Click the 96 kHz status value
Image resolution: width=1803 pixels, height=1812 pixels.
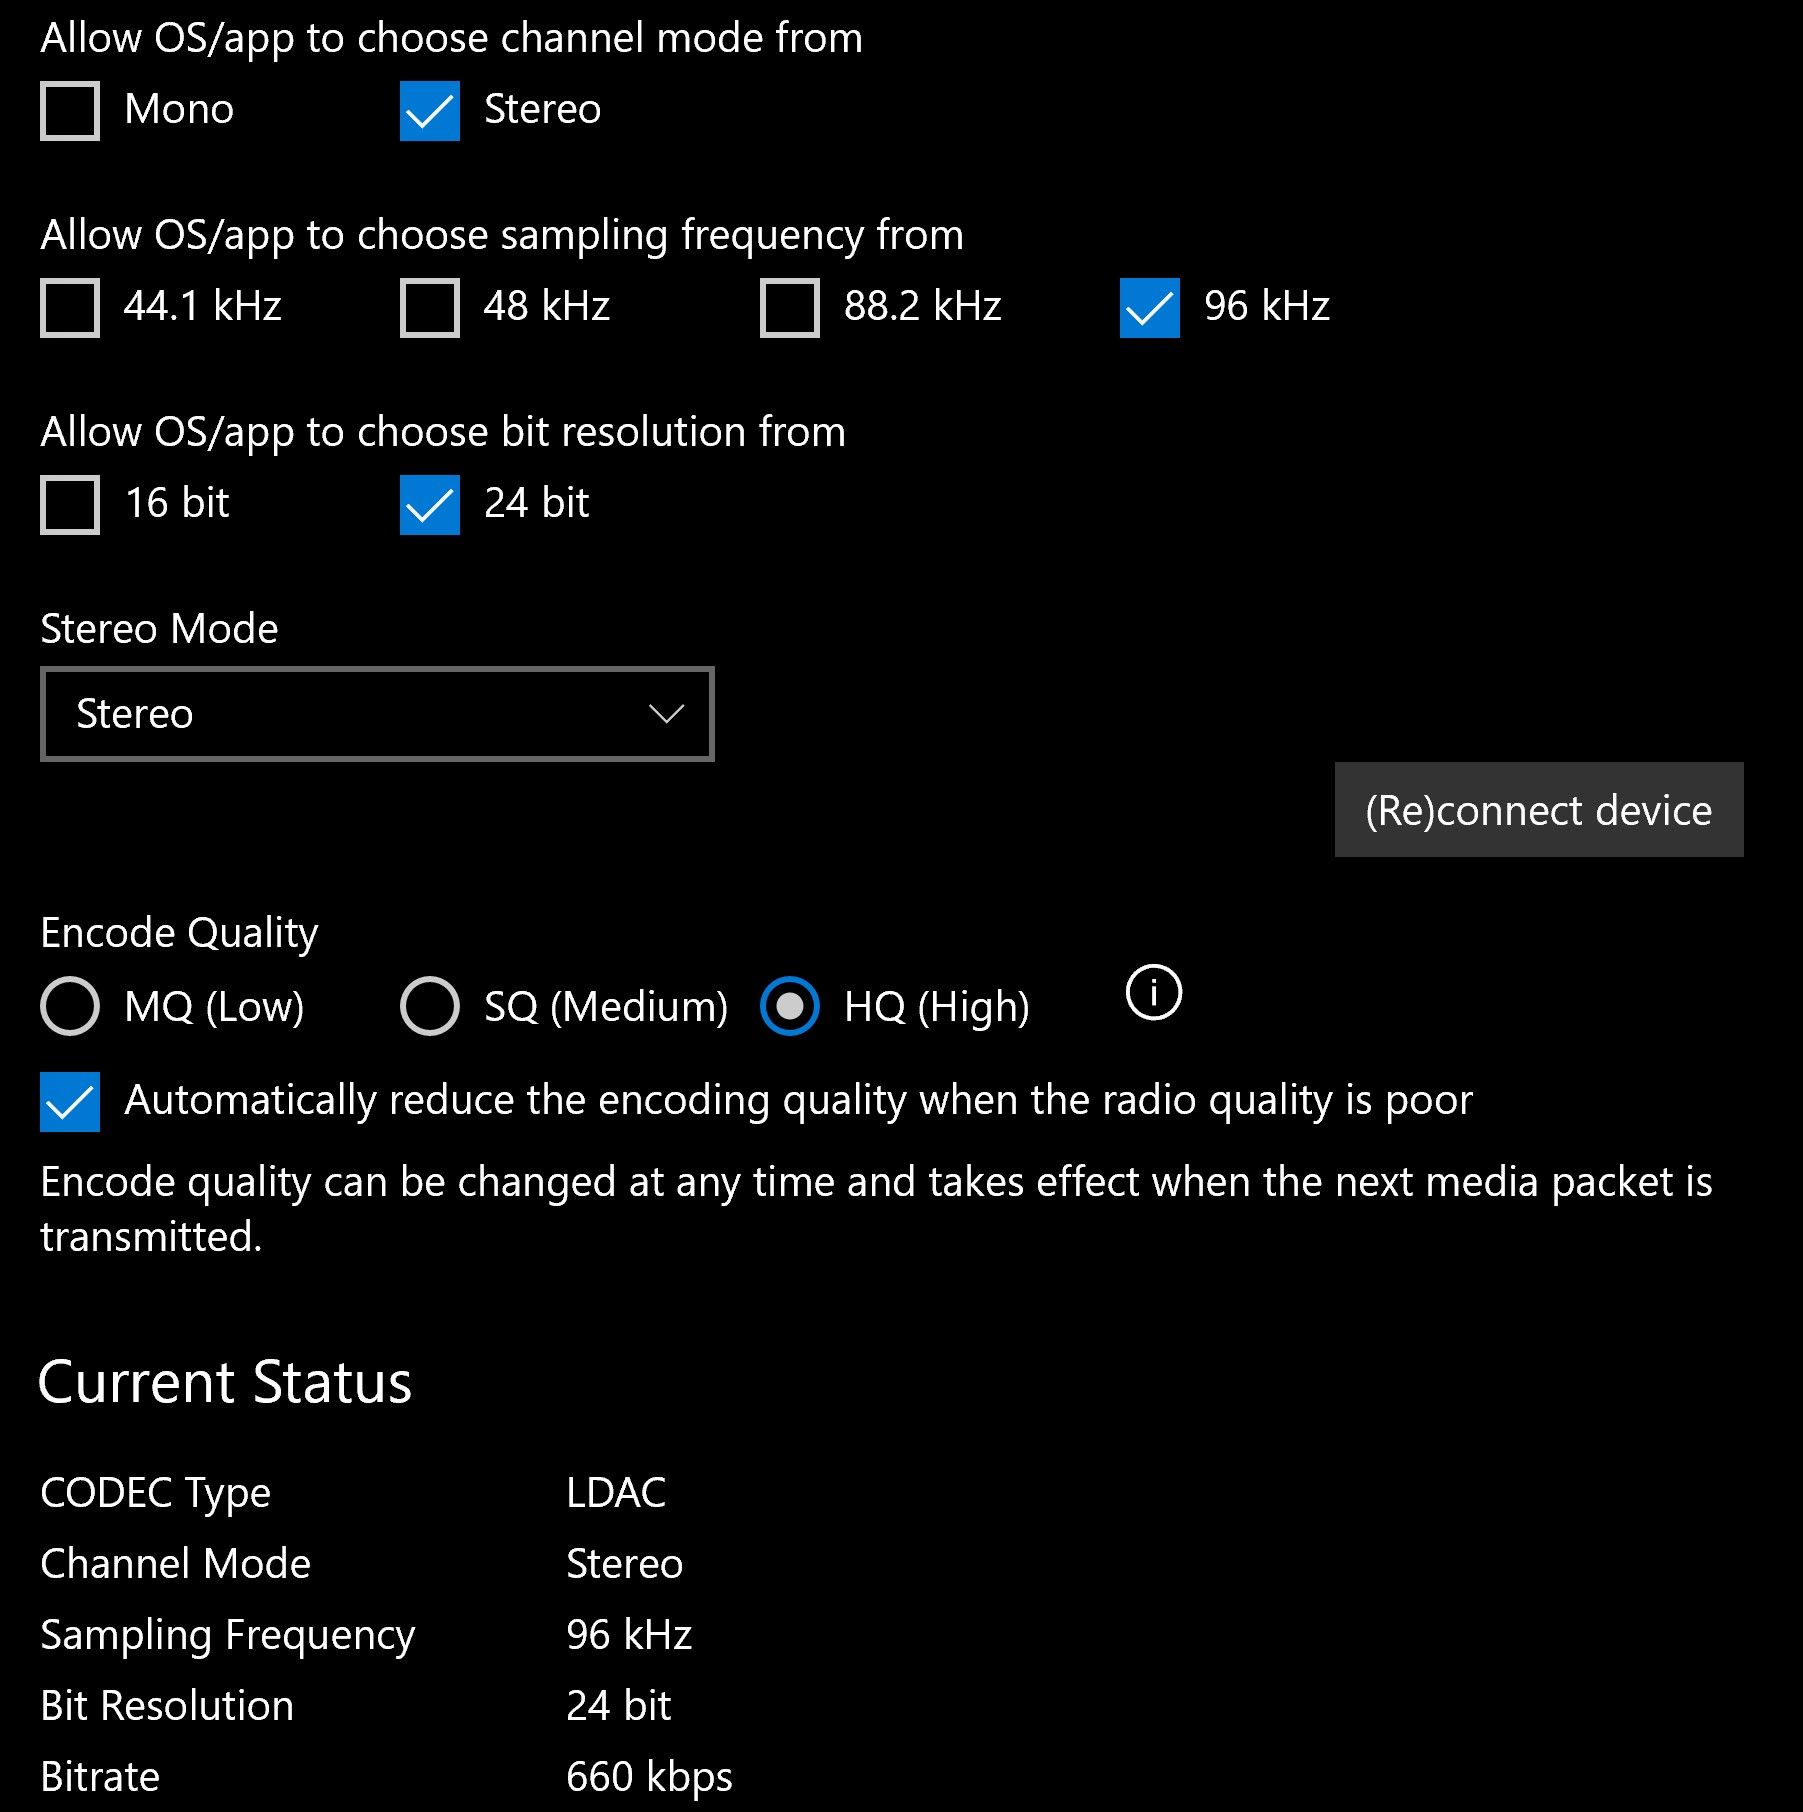click(x=629, y=1635)
